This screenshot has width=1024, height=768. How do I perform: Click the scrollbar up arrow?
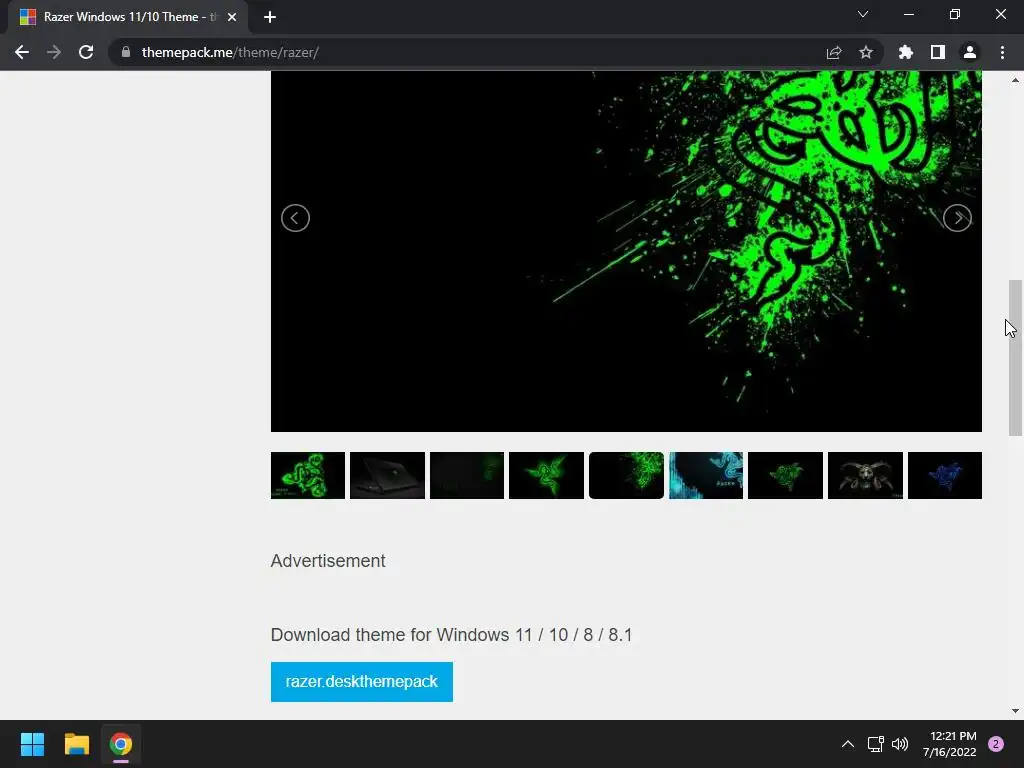pyautogui.click(x=1015, y=80)
